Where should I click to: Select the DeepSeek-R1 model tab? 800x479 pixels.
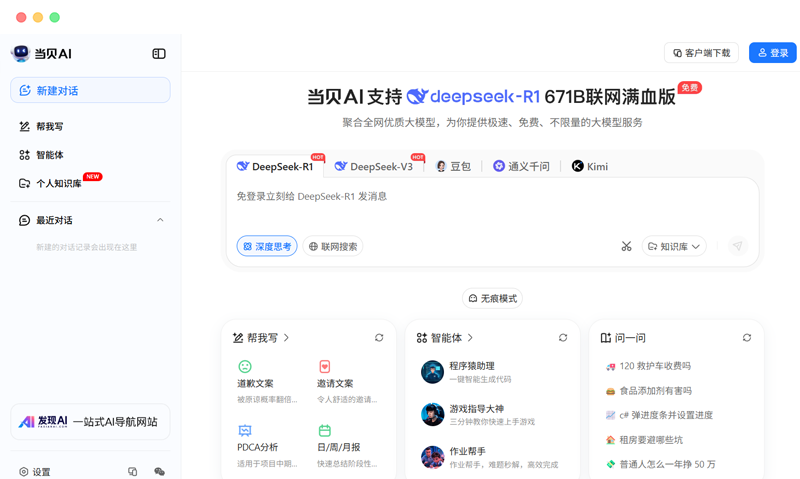[275, 166]
